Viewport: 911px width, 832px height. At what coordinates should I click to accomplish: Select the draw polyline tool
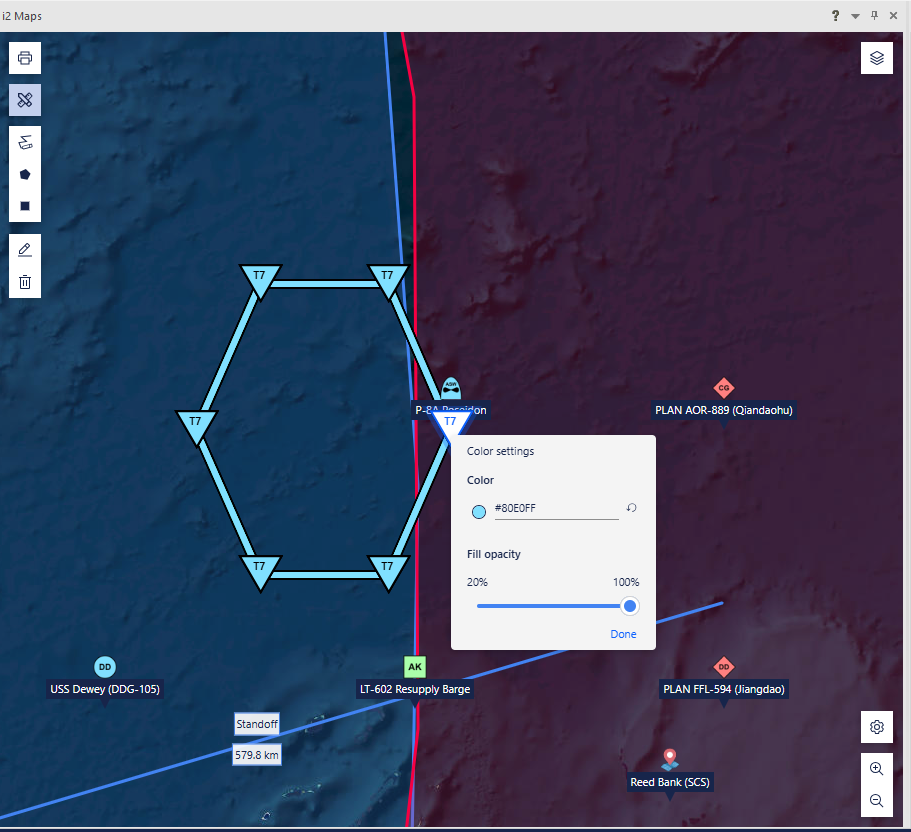[x=25, y=142]
